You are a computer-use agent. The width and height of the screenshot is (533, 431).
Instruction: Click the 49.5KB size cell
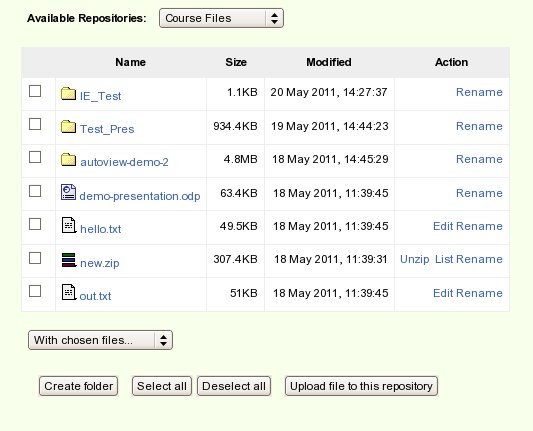click(x=239, y=226)
